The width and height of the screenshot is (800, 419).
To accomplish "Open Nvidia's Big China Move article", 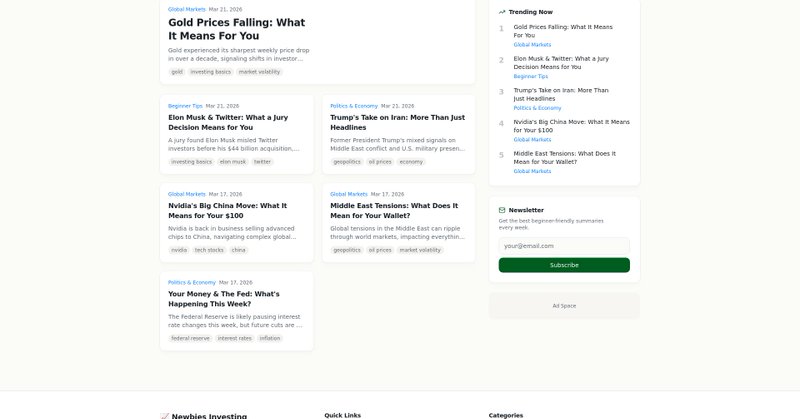I will coord(227,210).
